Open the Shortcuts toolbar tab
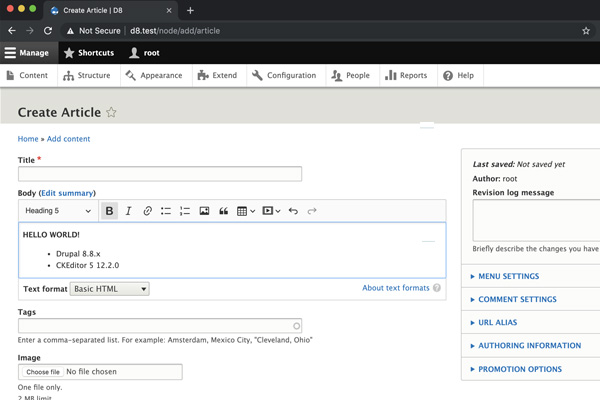This screenshot has height=400, width=600. pyautogui.click(x=89, y=53)
